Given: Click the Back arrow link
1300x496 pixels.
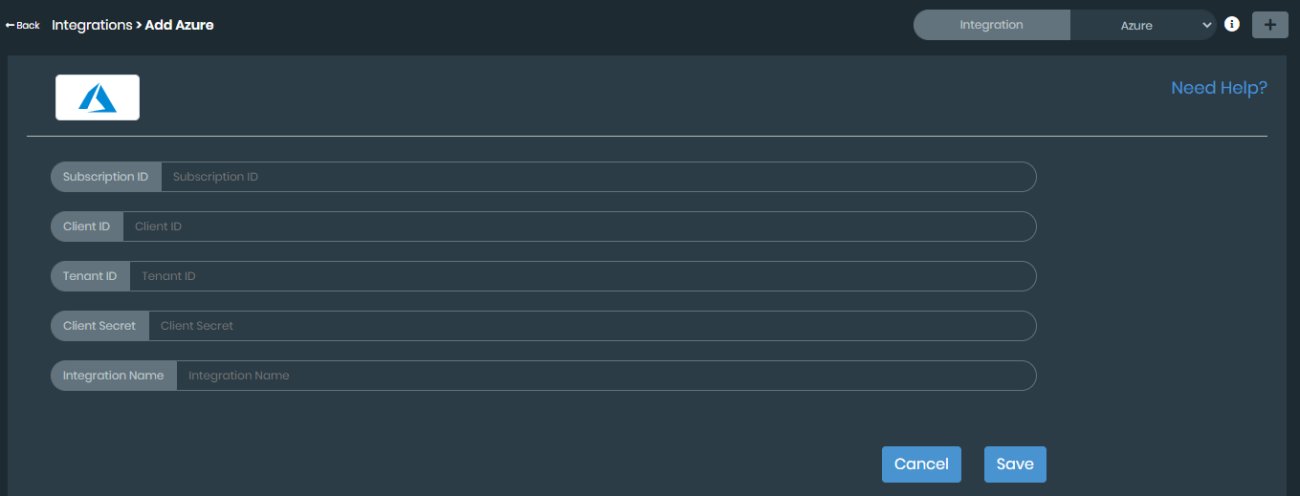Looking at the screenshot, I should (23, 25).
